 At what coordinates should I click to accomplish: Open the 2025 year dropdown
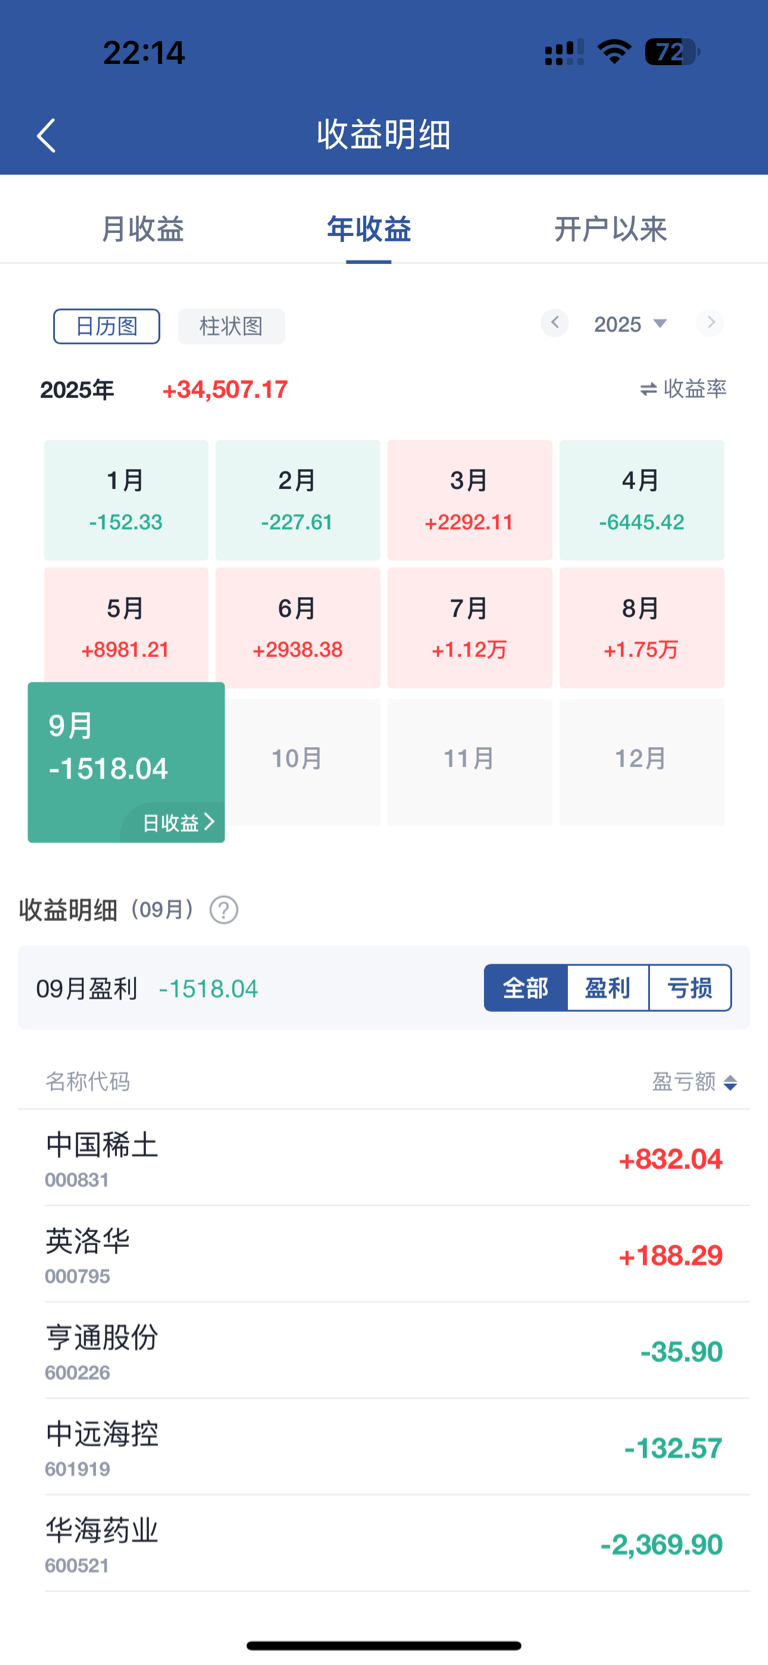tap(630, 324)
